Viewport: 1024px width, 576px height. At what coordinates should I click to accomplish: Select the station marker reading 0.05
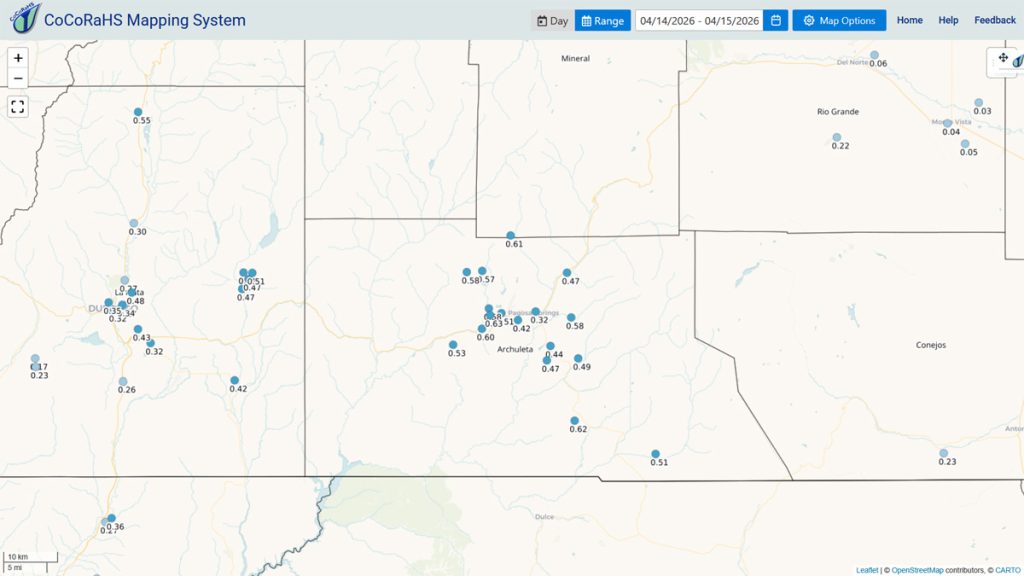[965, 144]
